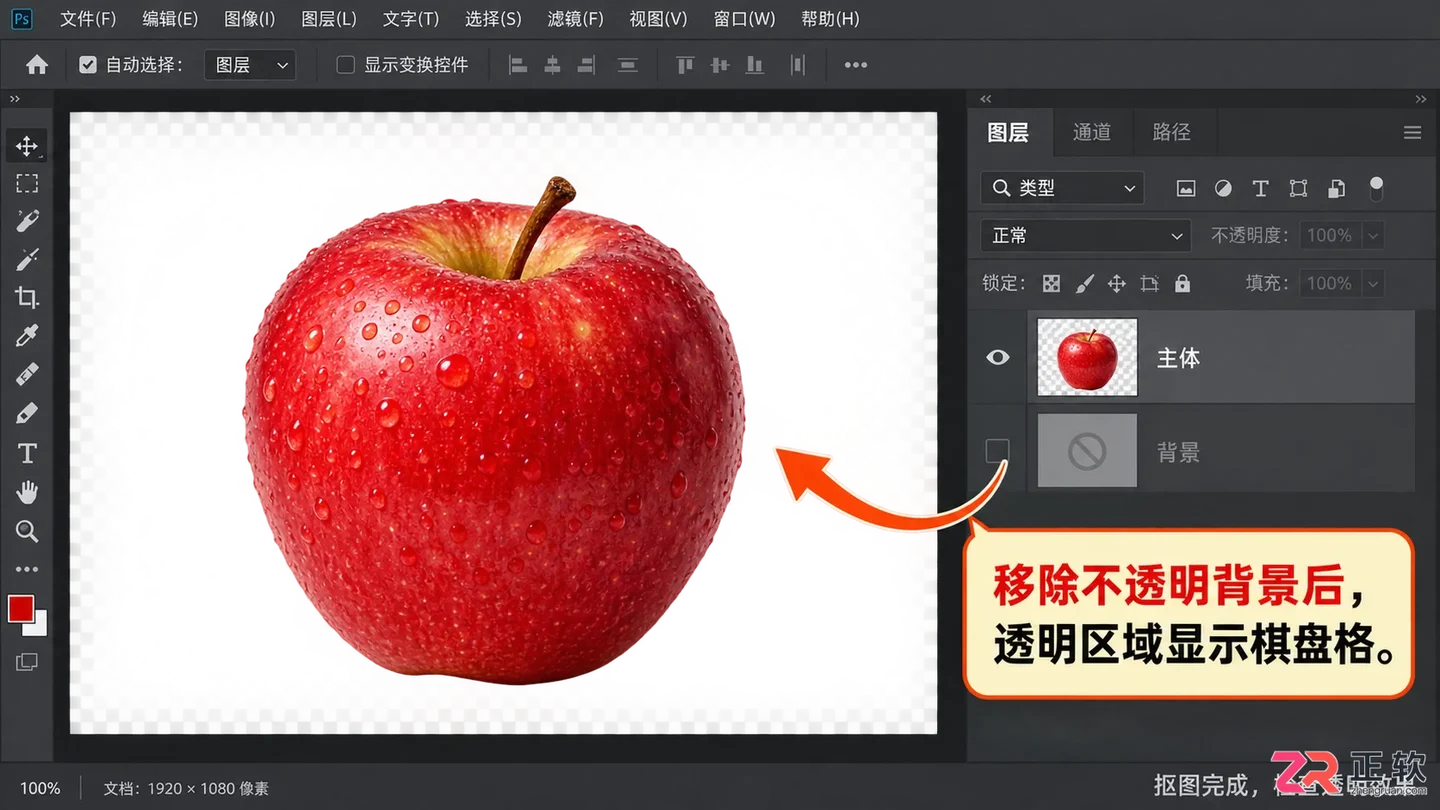The height and width of the screenshot is (810, 1440).
Task: Open the 类型 filter dropdown
Action: [x=1063, y=188]
